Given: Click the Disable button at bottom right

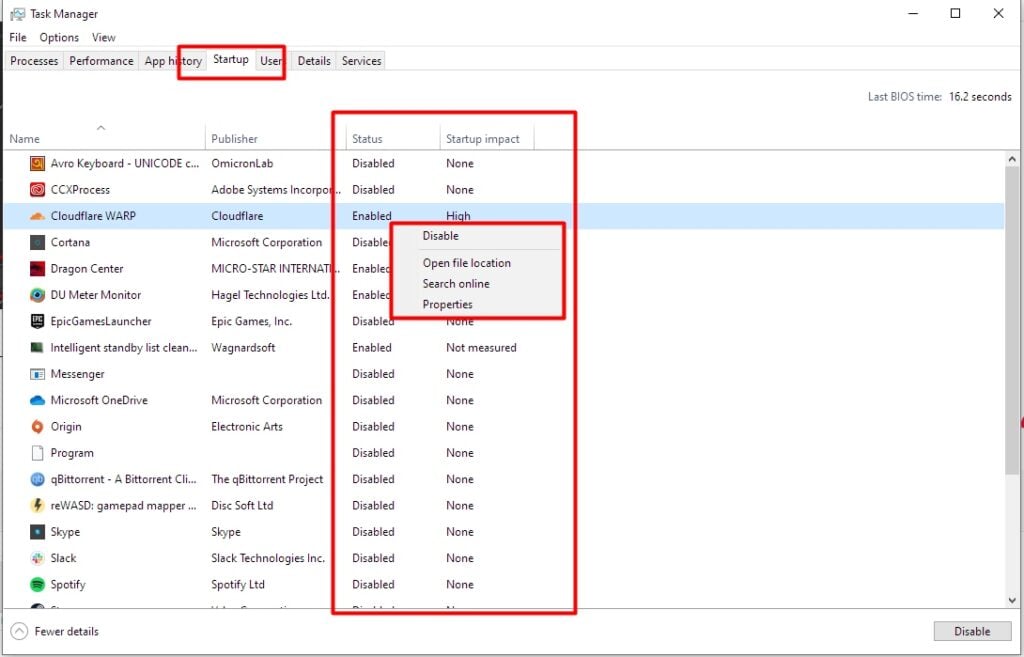Looking at the screenshot, I should pos(972,632).
